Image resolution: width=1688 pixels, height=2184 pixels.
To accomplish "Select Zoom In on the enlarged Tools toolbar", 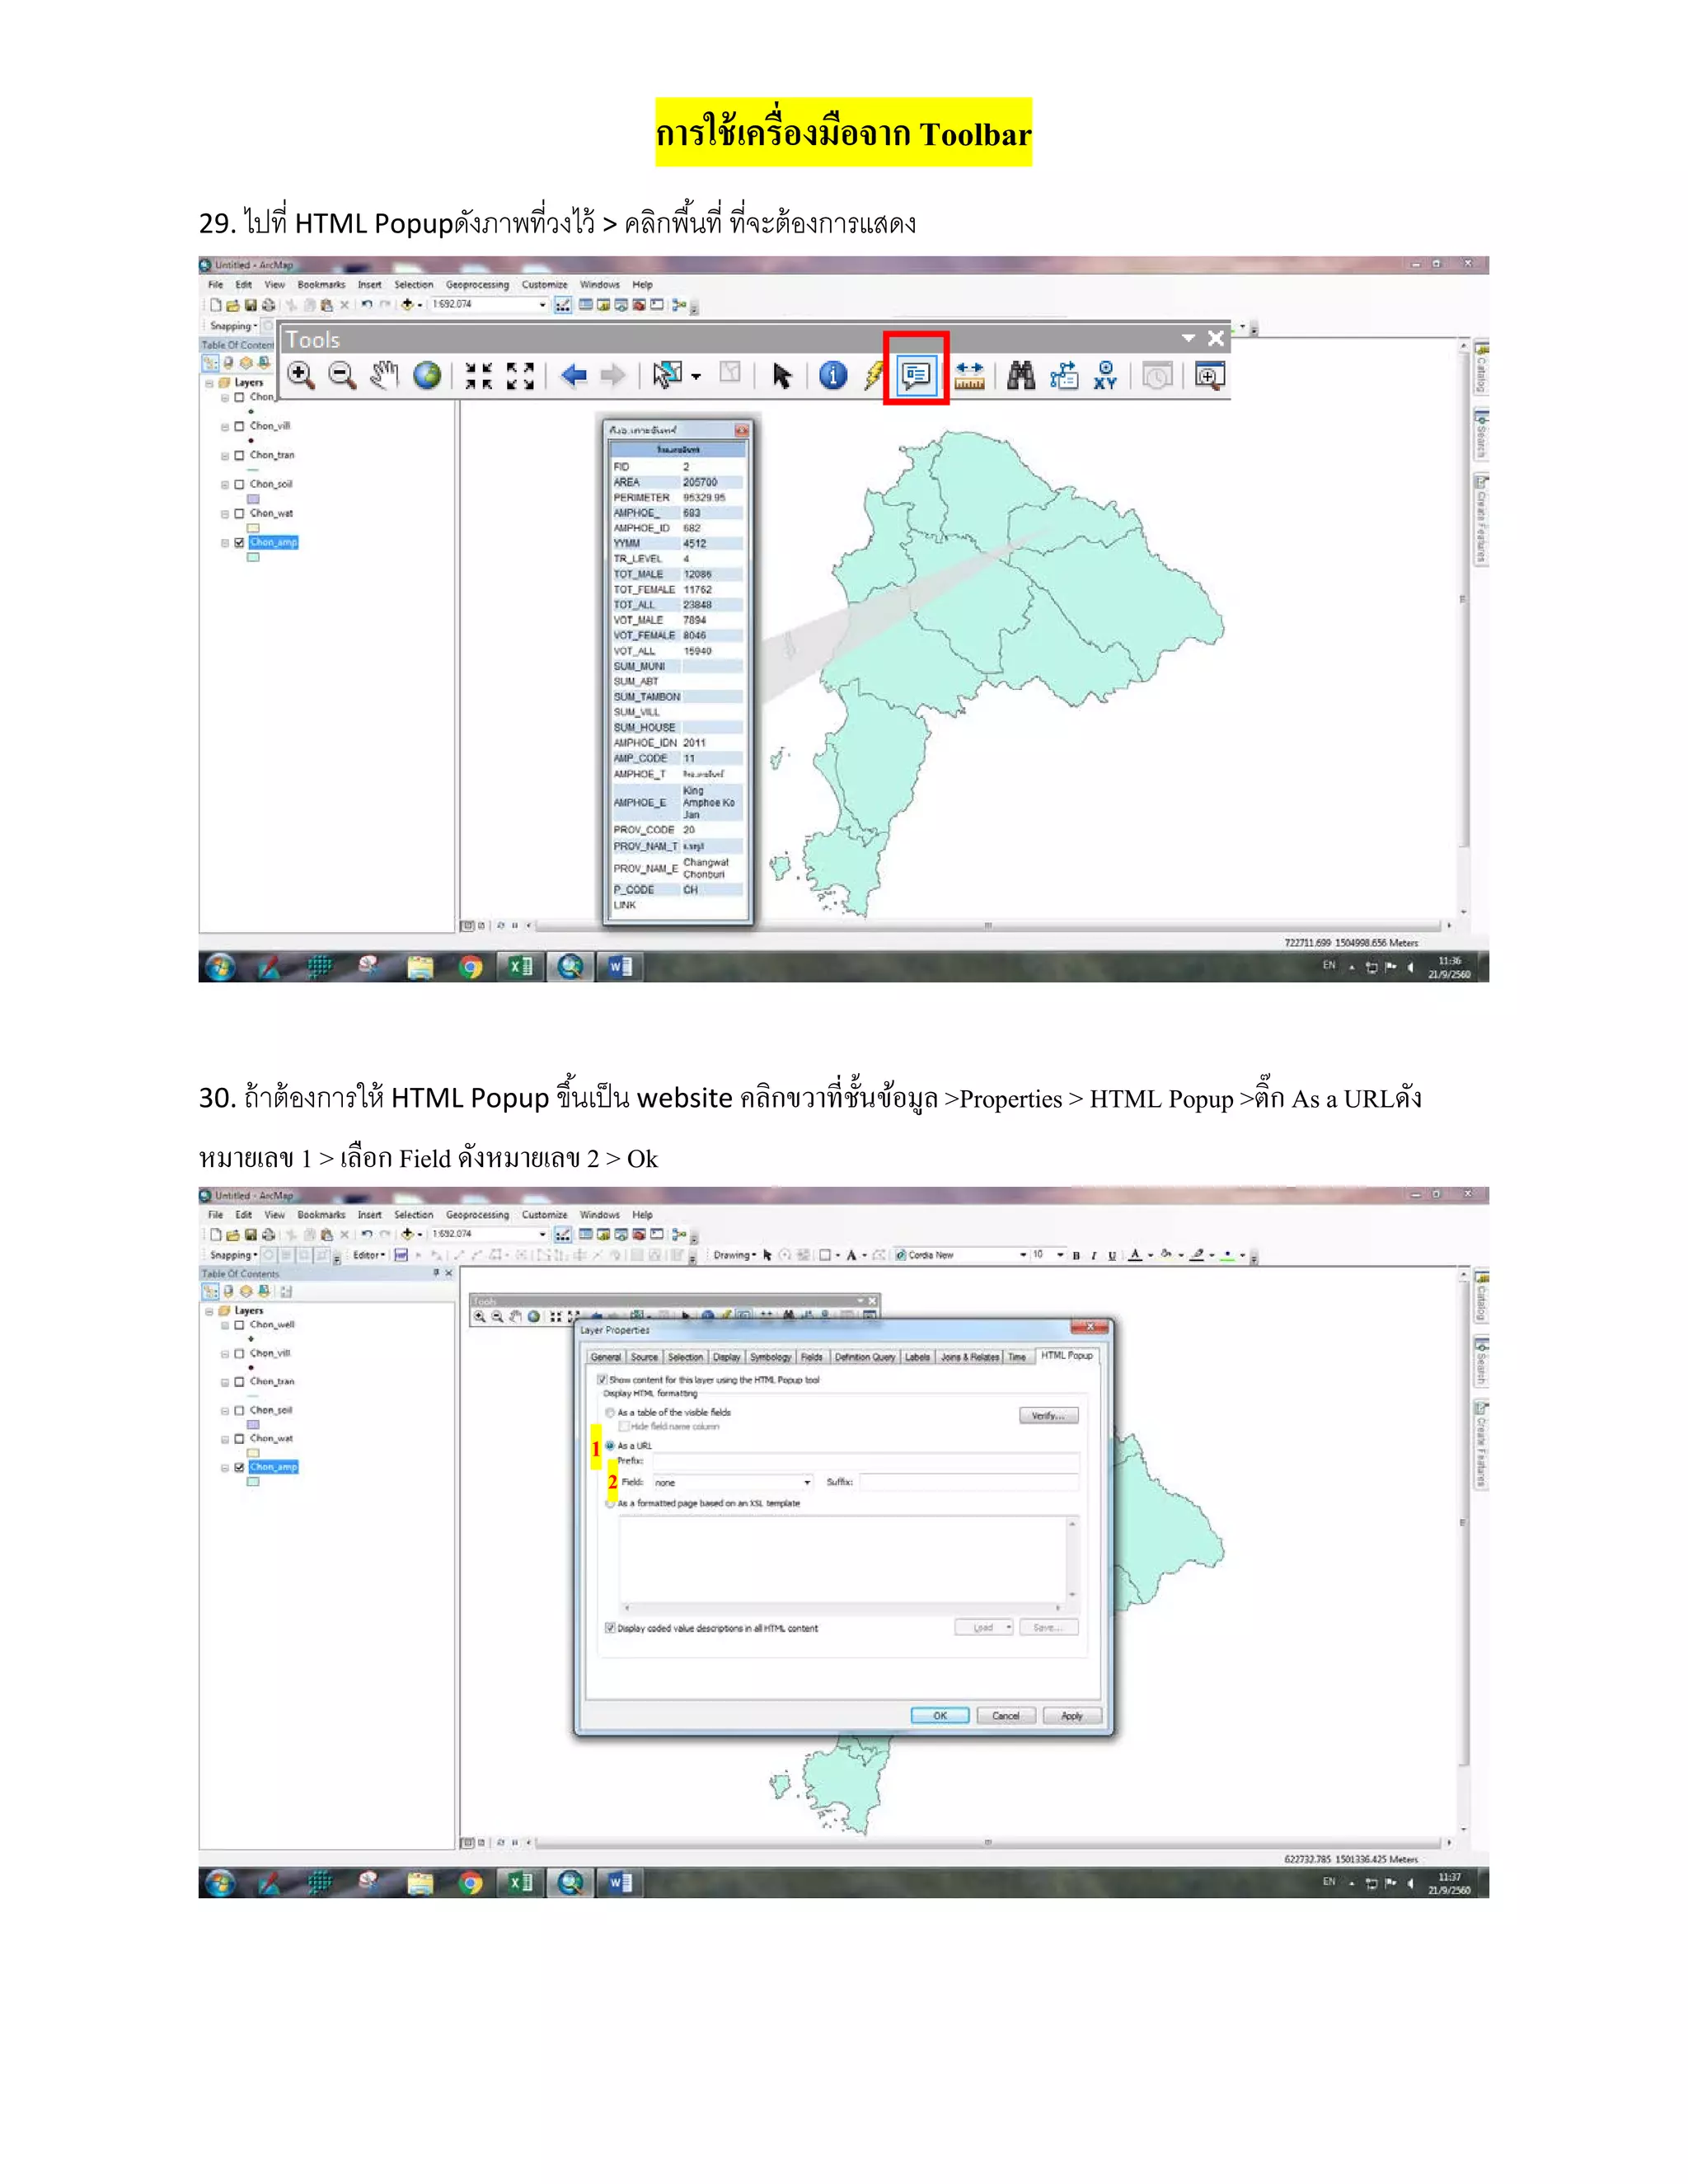I will pos(300,375).
